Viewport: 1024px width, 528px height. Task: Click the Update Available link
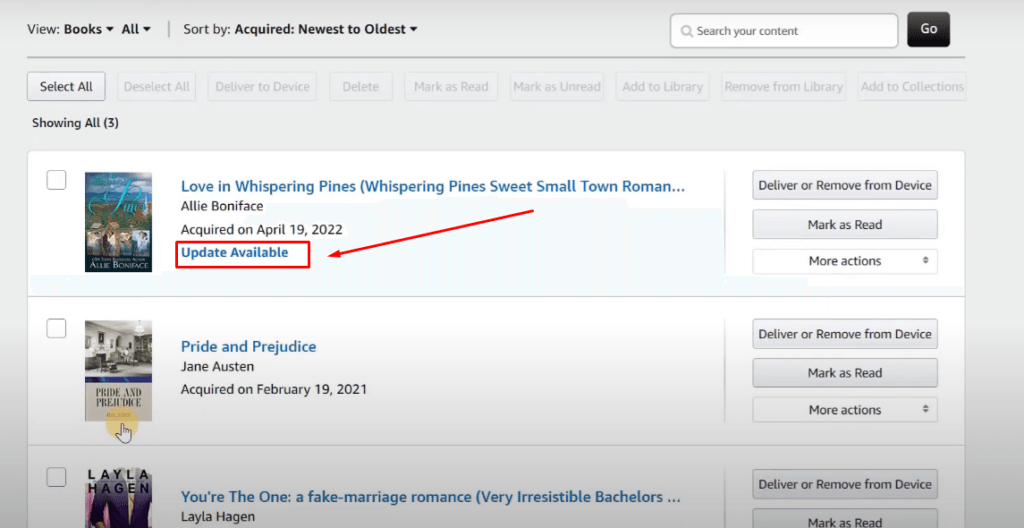pos(234,252)
